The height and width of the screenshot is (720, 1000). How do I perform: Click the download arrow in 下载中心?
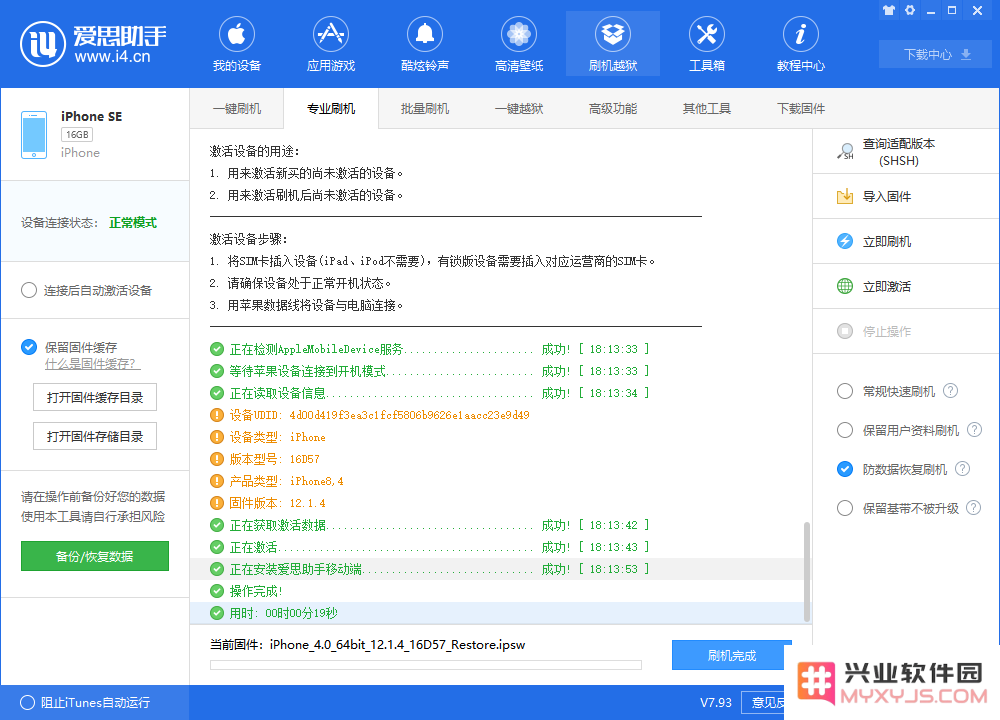tap(966, 54)
